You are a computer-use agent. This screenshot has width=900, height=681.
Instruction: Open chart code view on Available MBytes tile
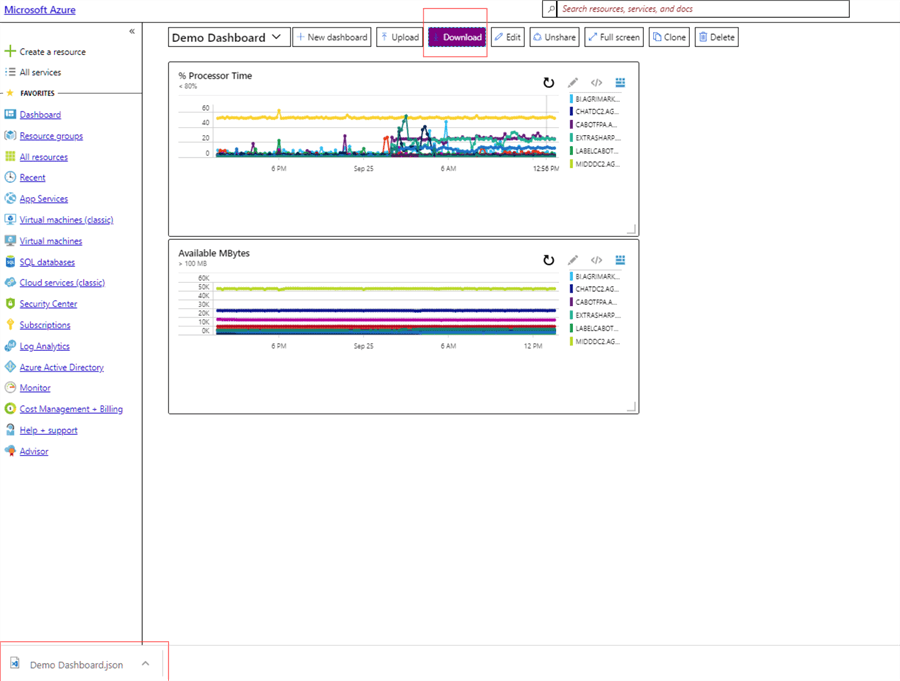click(x=596, y=260)
